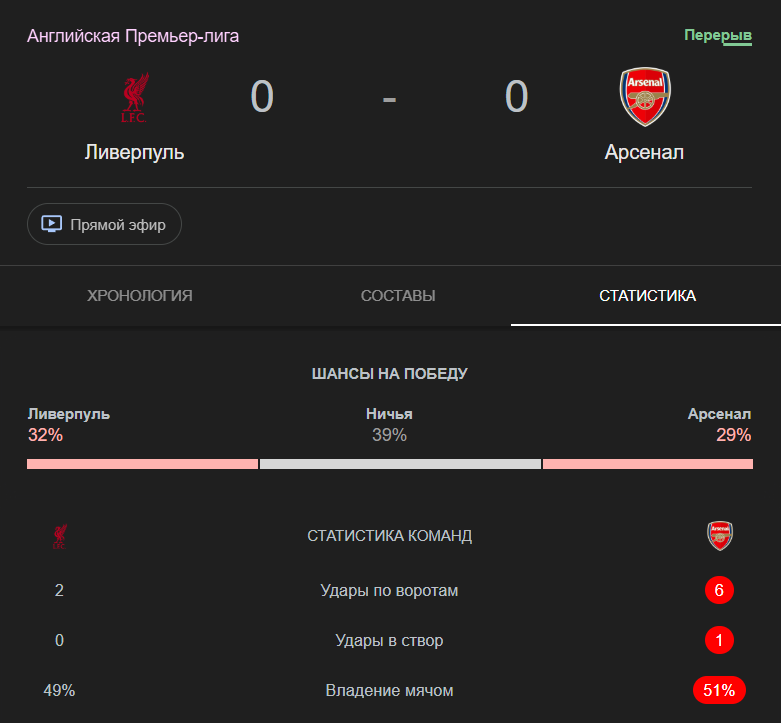Click the live broadcast TV icon

click(x=52, y=224)
